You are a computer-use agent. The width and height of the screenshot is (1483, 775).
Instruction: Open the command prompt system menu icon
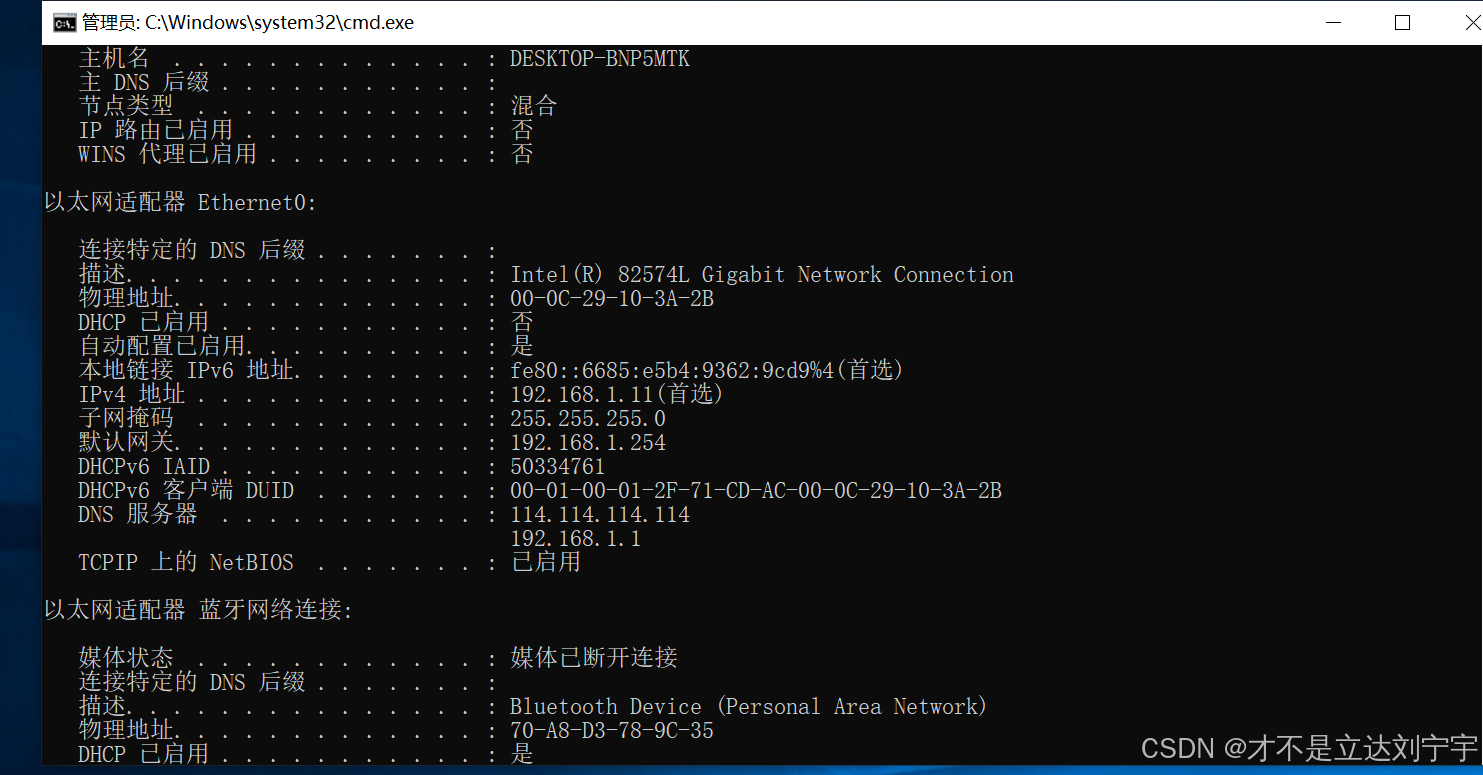64,22
